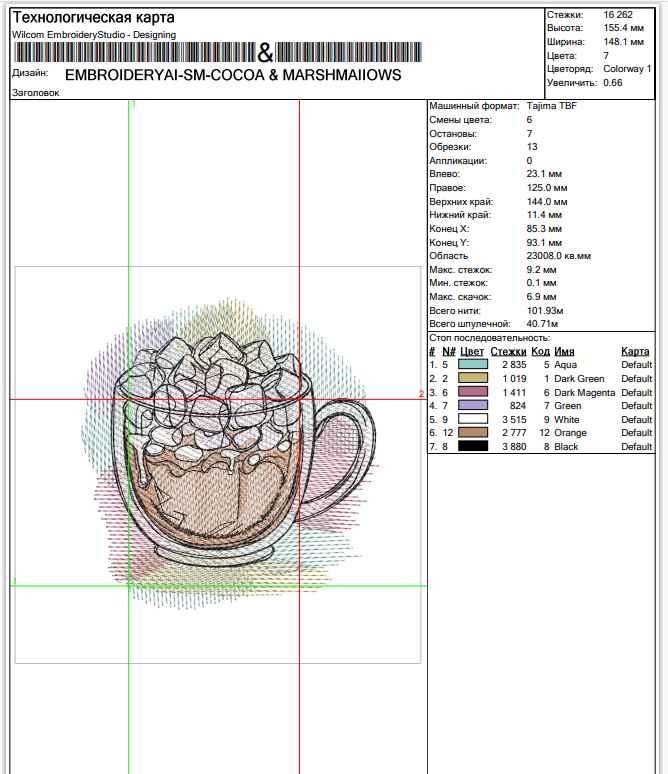Screen dimensions: 668x774
Task: Click the 'Карта' column header
Action: click(x=634, y=352)
